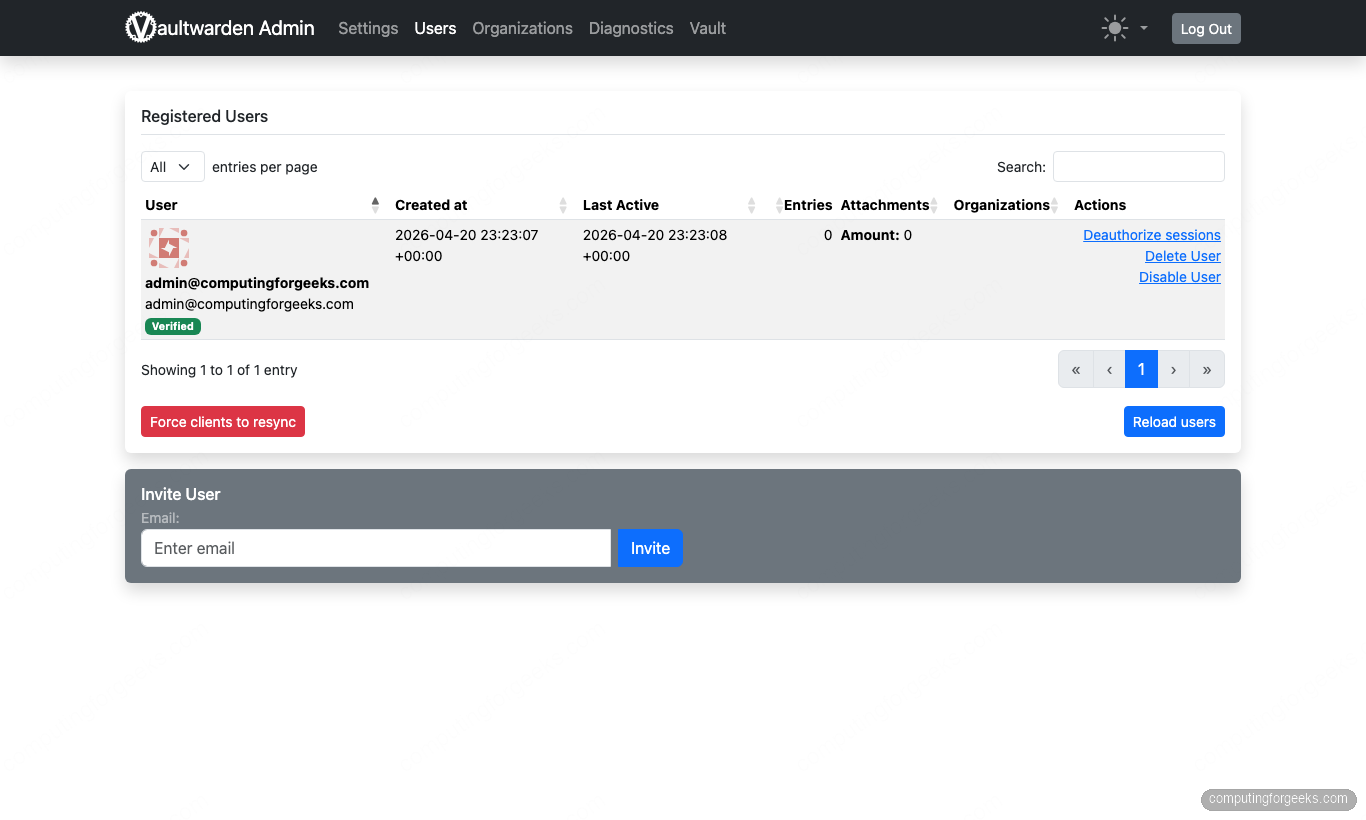1366x820 pixels.
Task: Toggle sort order on Last Active column
Action: 752,204
